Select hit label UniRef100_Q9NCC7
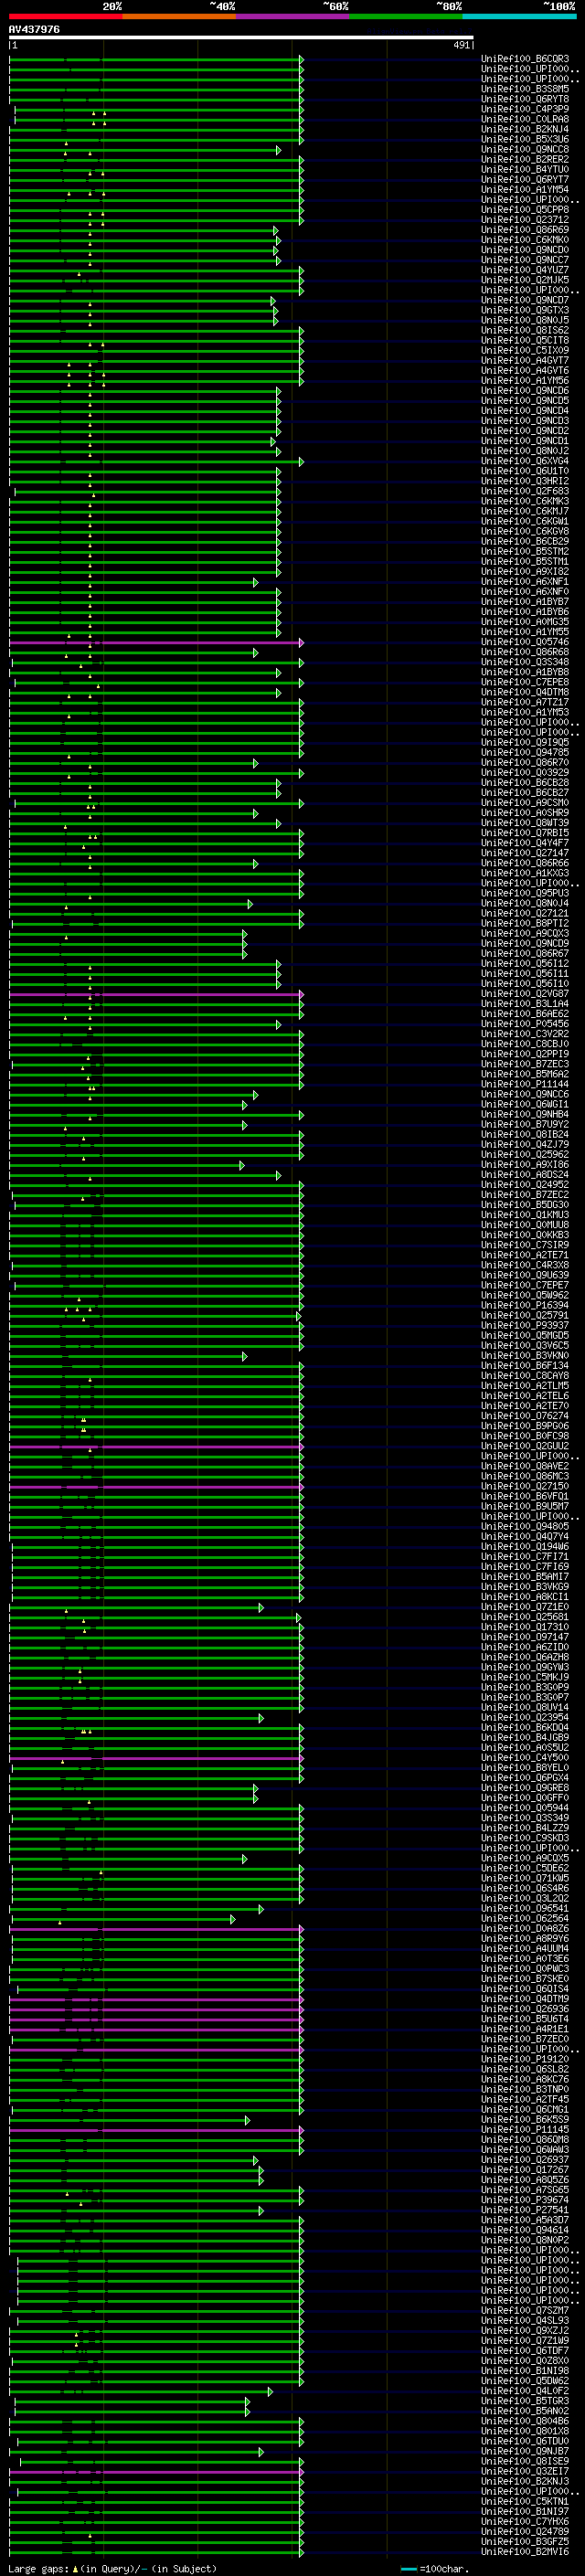 pos(525,260)
